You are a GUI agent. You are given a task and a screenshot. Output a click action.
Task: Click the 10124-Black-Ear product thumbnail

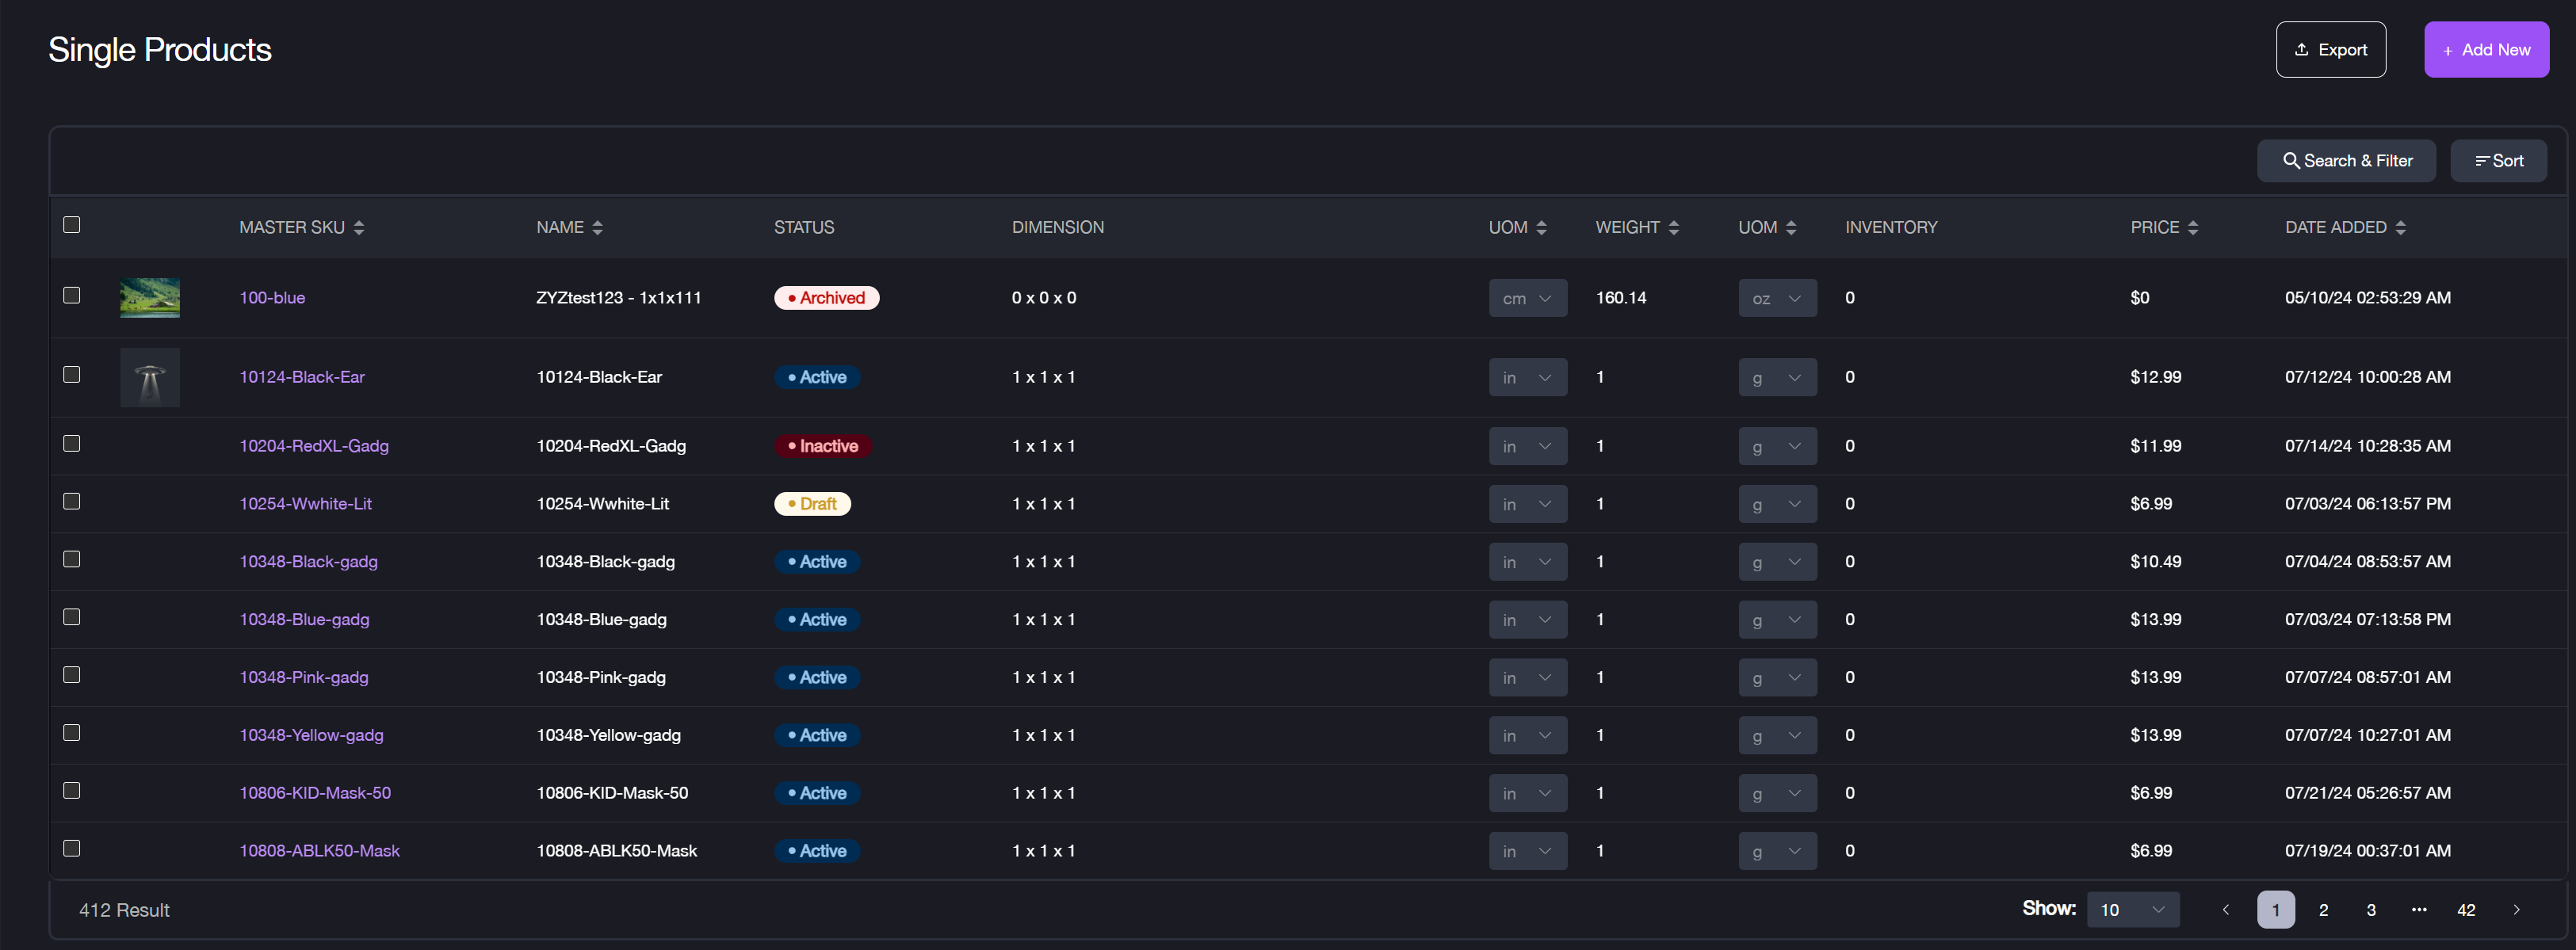click(150, 377)
